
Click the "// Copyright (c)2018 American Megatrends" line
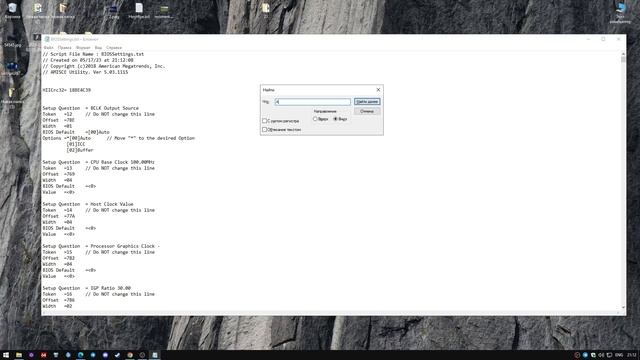click(104, 66)
